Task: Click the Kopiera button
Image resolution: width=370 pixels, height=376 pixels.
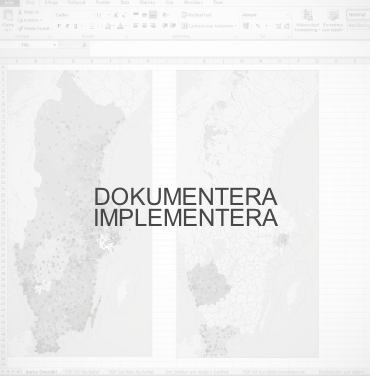Action: [x=29, y=20]
